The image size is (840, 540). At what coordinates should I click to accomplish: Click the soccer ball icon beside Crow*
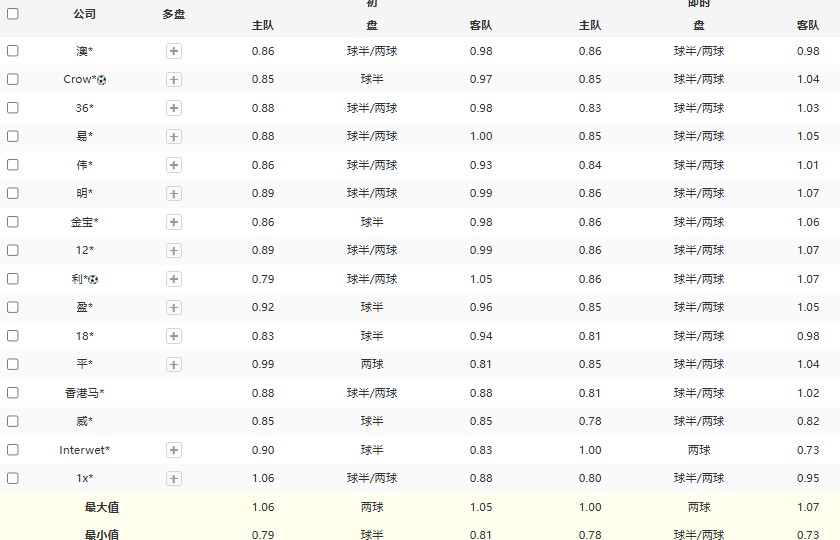pyautogui.click(x=101, y=80)
